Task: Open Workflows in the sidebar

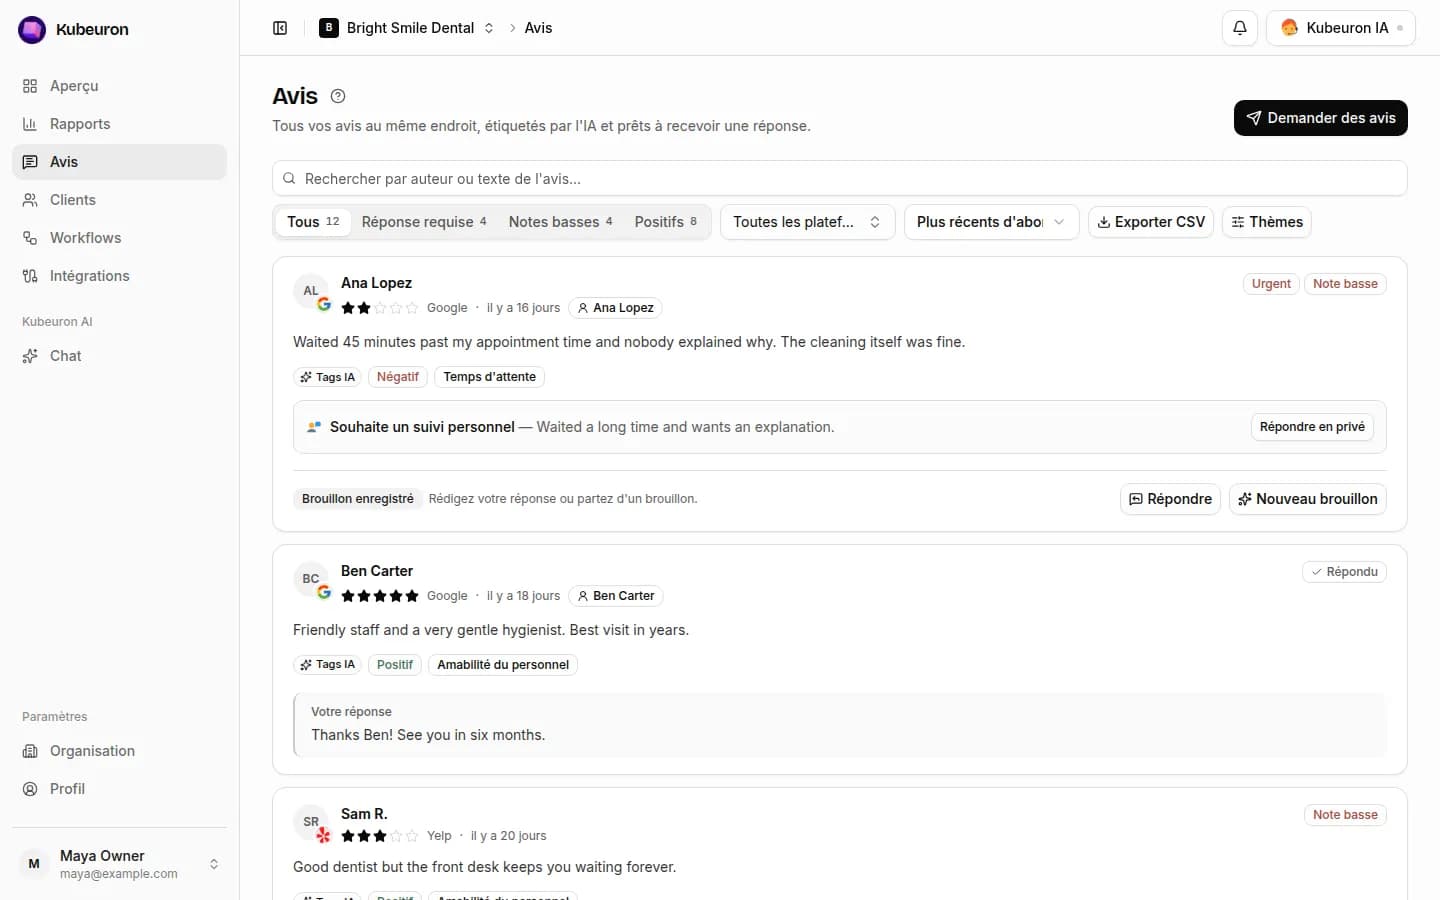Action: (x=119, y=238)
